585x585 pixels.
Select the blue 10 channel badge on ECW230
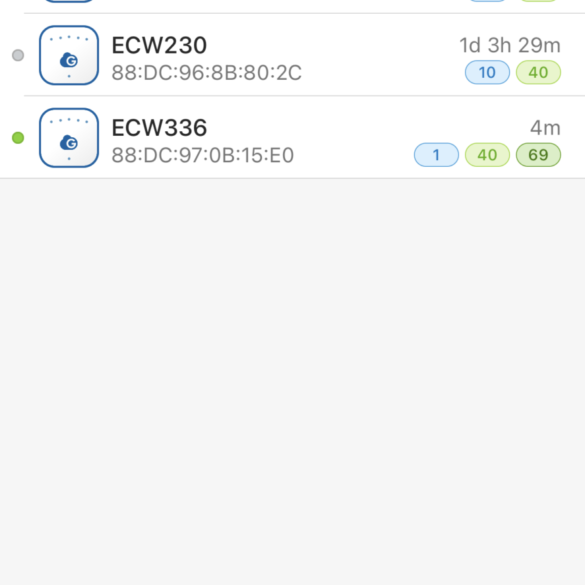click(487, 72)
